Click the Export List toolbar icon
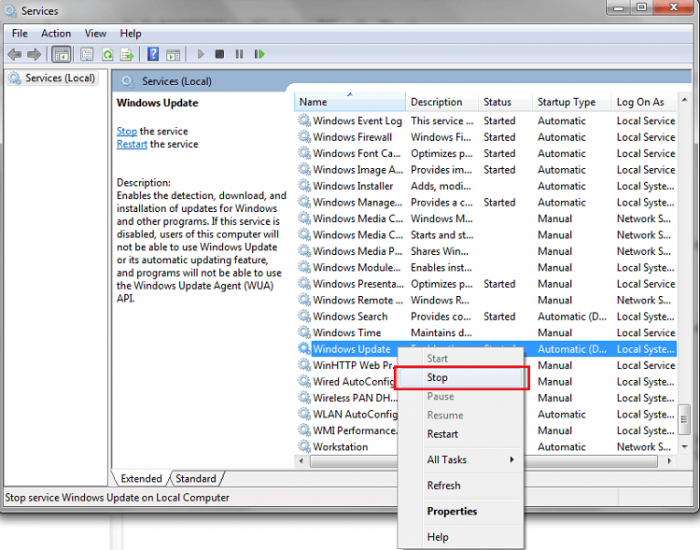The image size is (700, 550). pyautogui.click(x=127, y=54)
